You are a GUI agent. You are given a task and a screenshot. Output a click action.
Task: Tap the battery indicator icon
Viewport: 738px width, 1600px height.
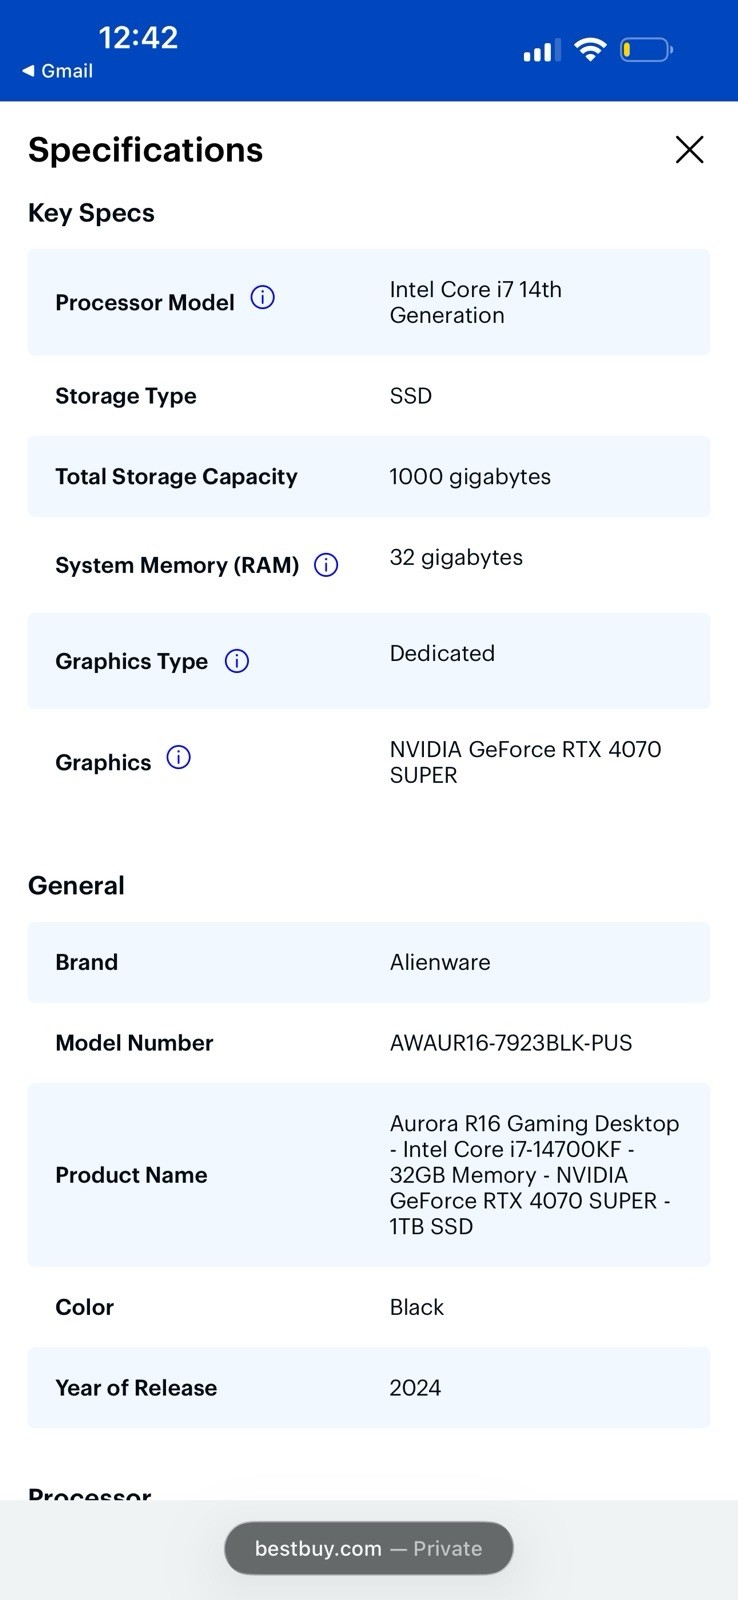point(646,49)
